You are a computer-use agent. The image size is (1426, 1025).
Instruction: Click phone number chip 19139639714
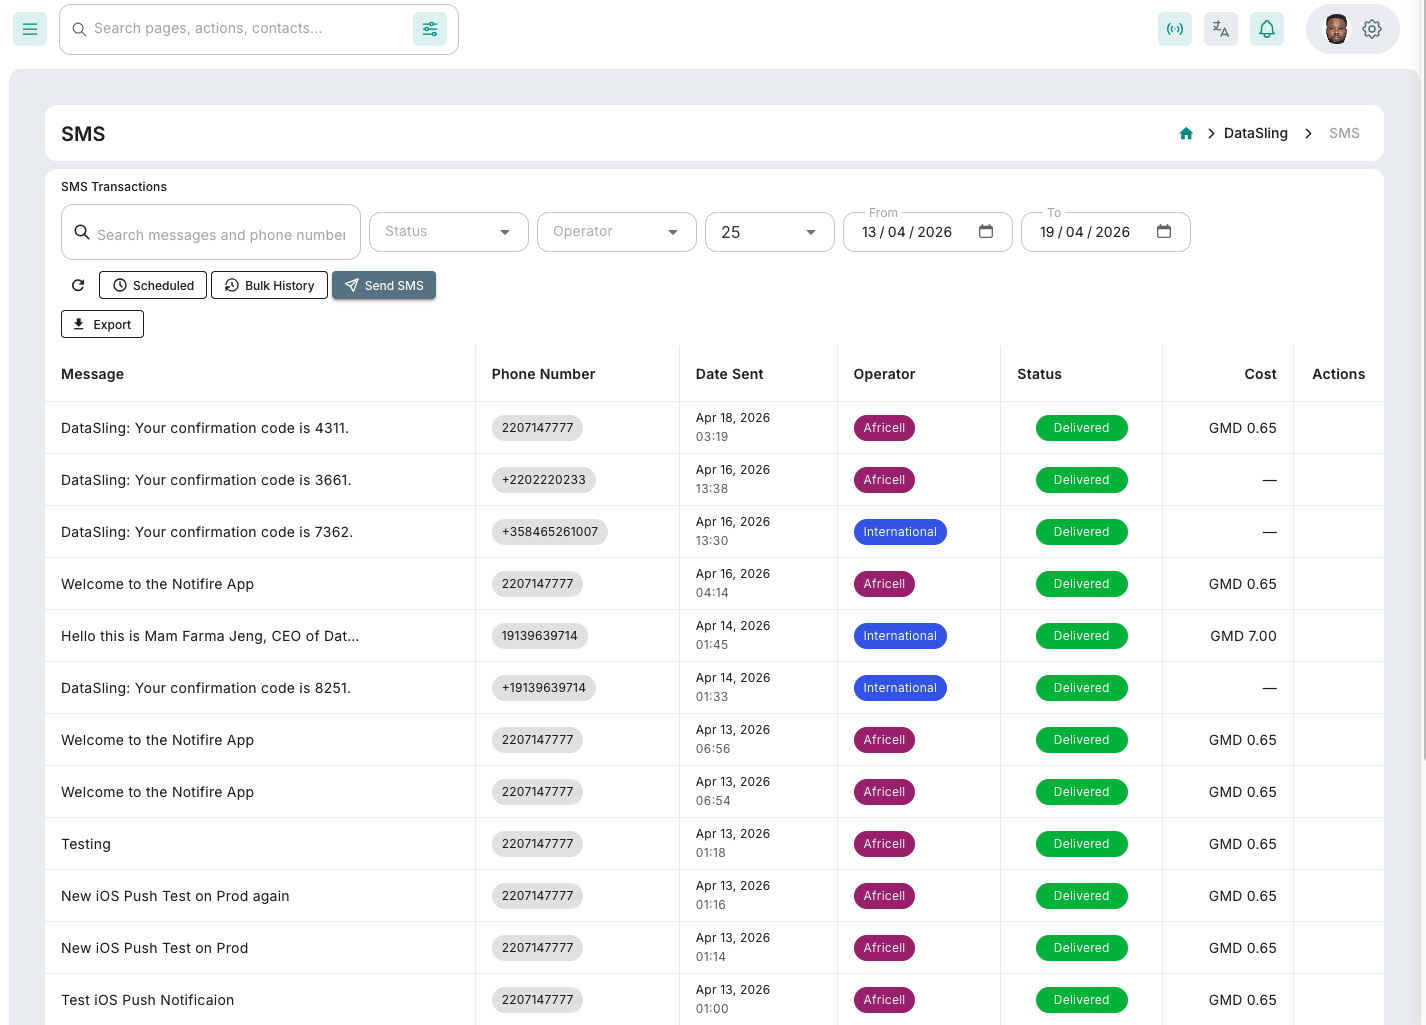(x=540, y=636)
